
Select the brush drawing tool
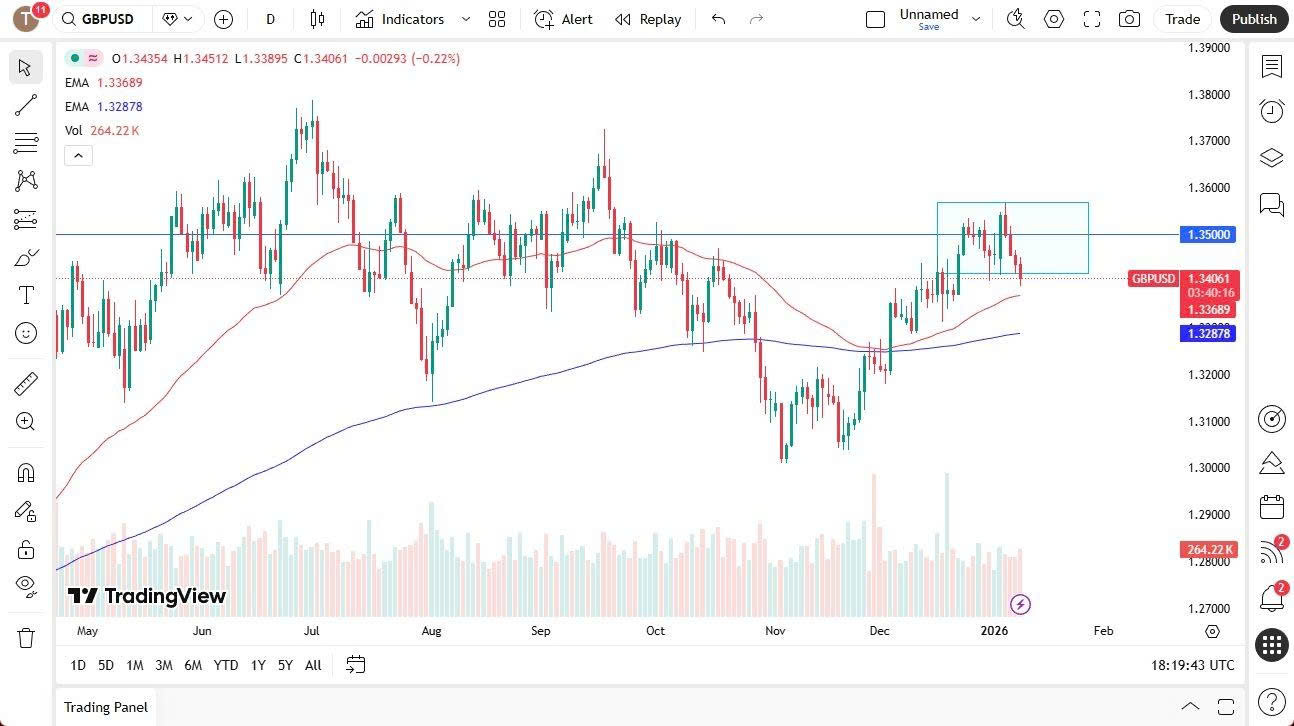tap(26, 258)
